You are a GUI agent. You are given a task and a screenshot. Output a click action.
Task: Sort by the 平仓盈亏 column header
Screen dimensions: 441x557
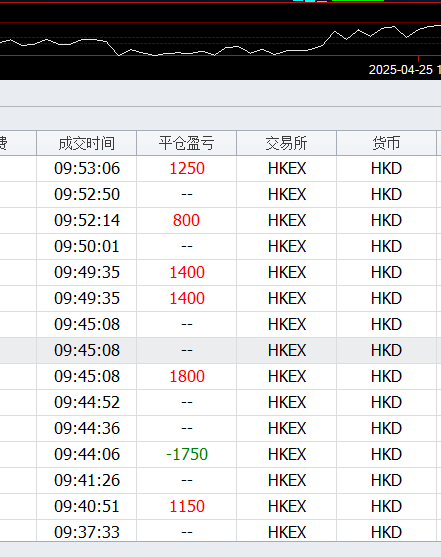187,143
